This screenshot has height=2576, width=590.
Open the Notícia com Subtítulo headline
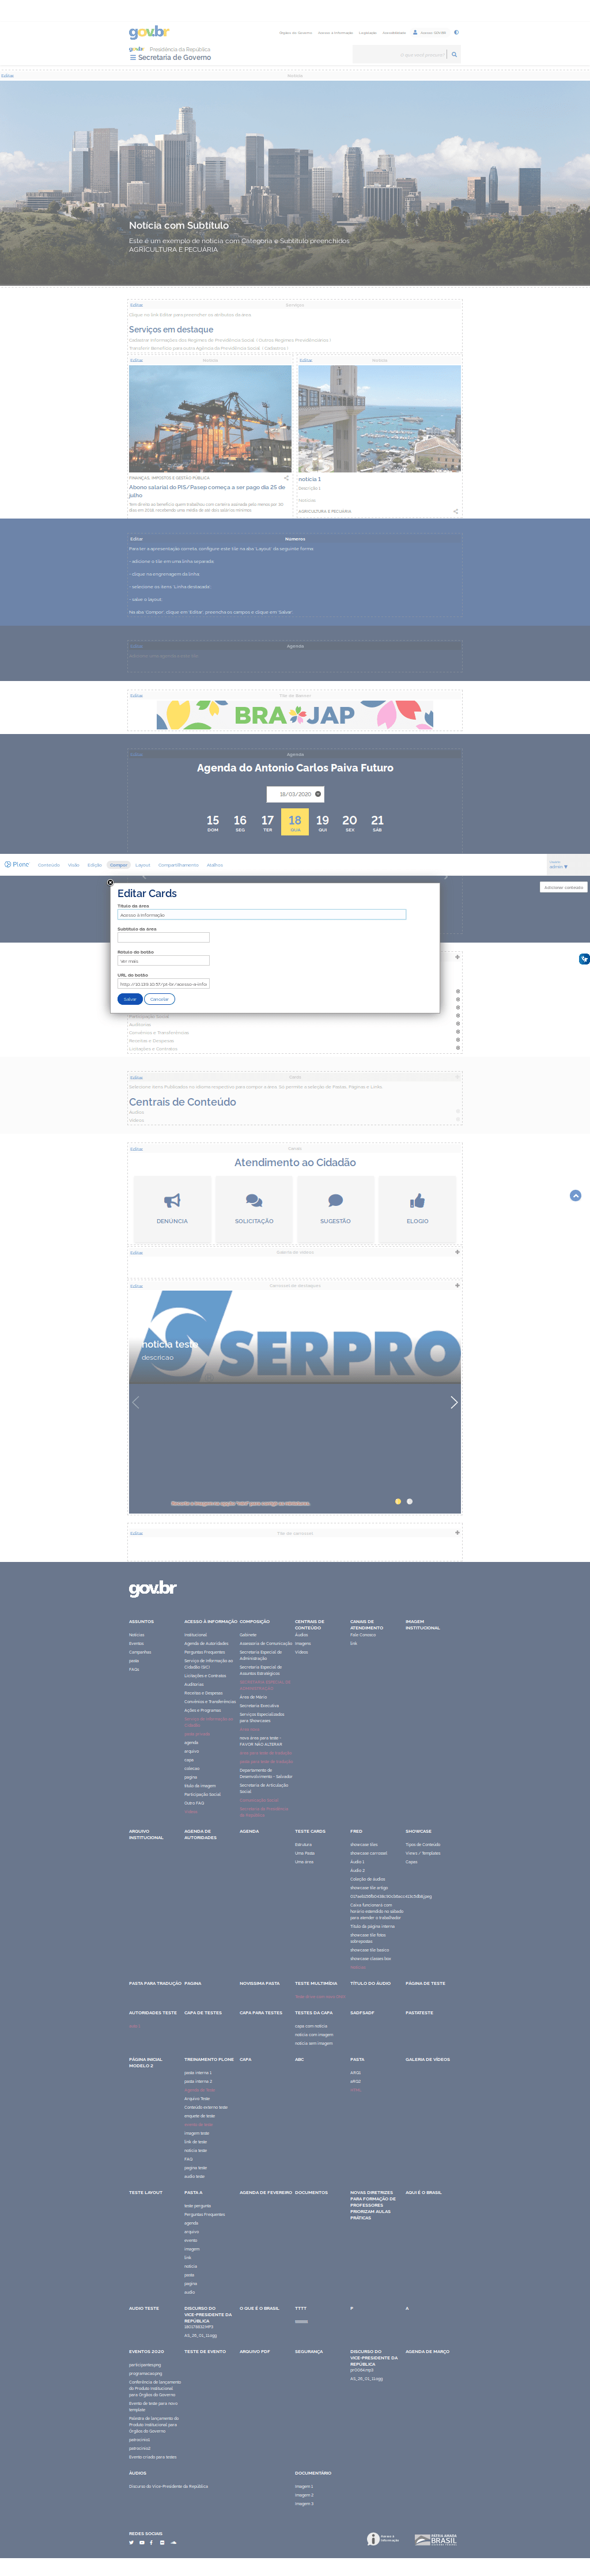[x=179, y=226]
